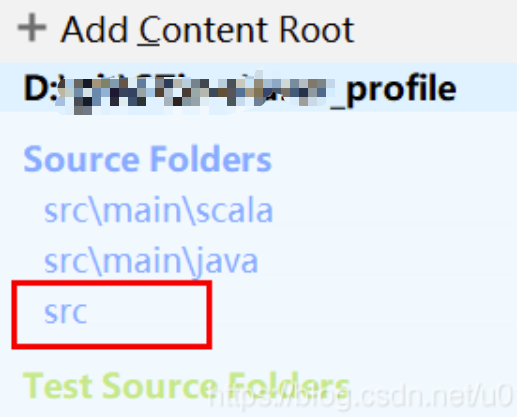Select the content root path ending in _profile

(x=240, y=89)
